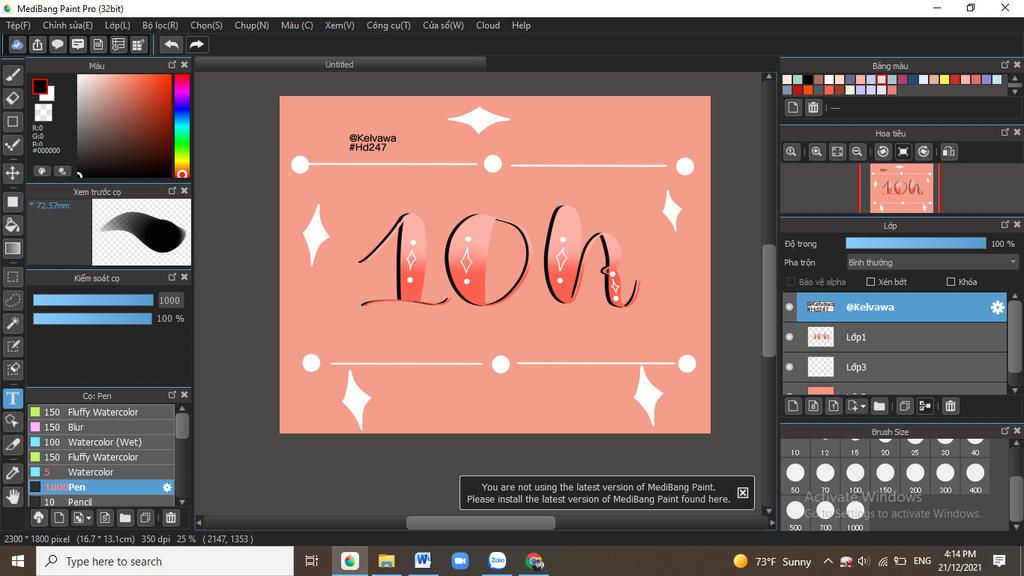Select the Lasso selection tool
This screenshot has height=576, width=1024.
point(12,300)
